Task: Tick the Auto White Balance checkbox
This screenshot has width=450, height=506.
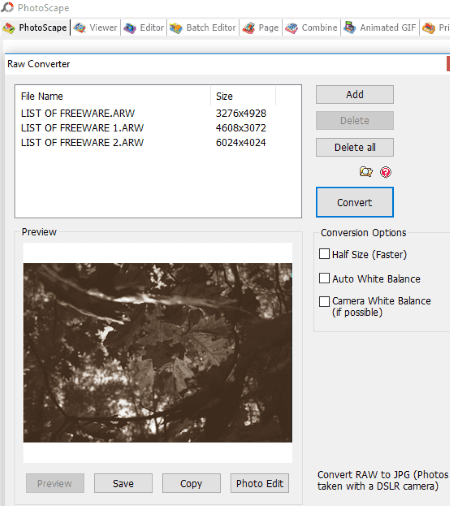Action: point(324,278)
